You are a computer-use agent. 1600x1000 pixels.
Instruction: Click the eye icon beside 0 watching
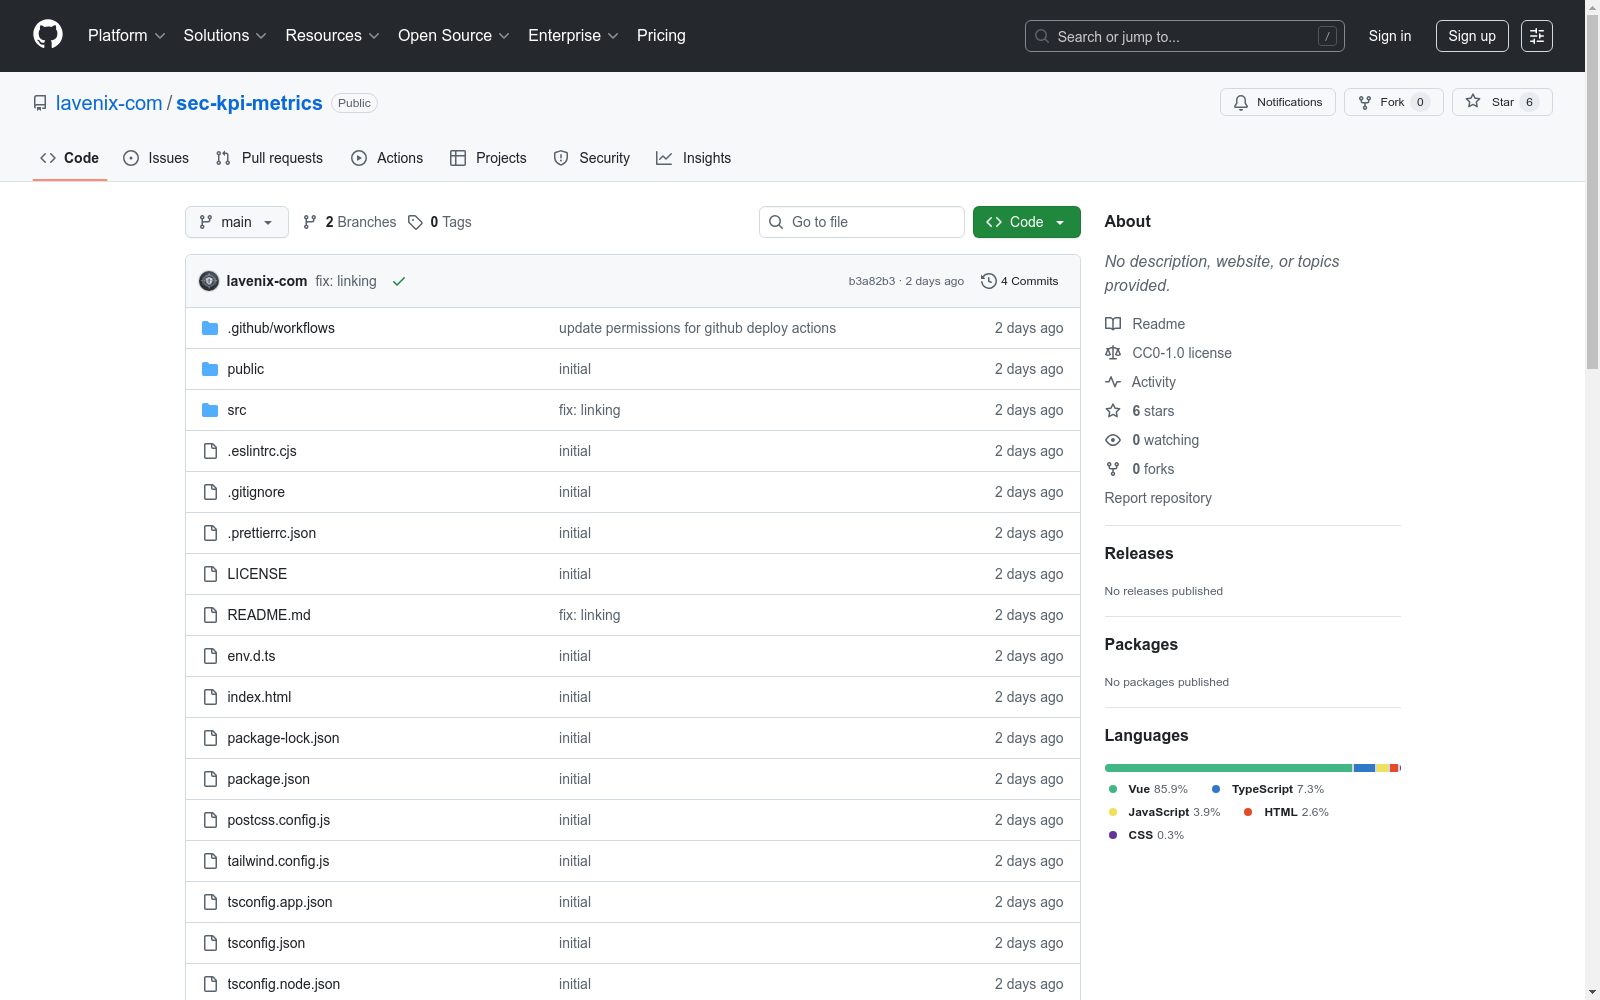(x=1113, y=440)
